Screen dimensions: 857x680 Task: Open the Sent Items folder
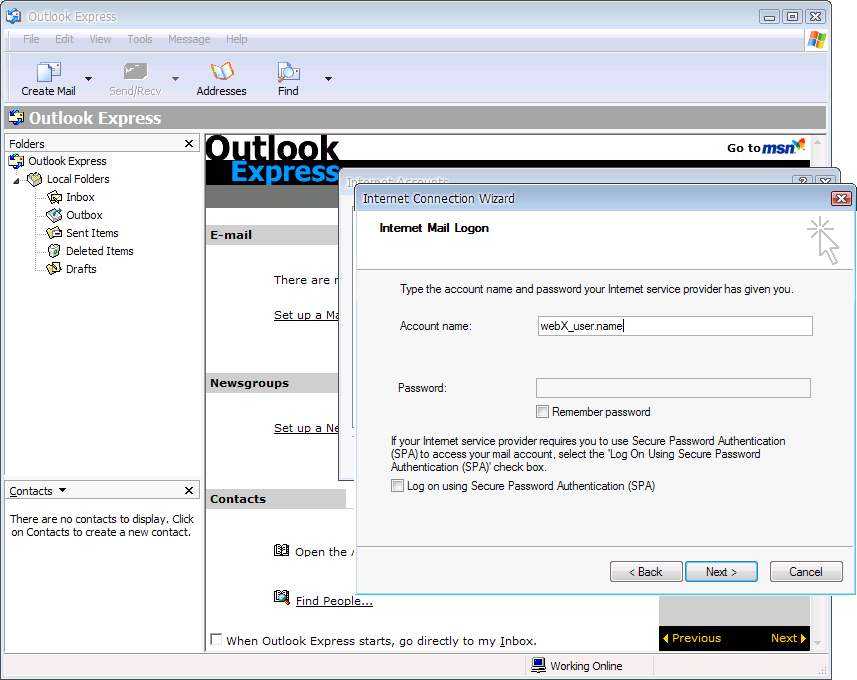click(92, 233)
